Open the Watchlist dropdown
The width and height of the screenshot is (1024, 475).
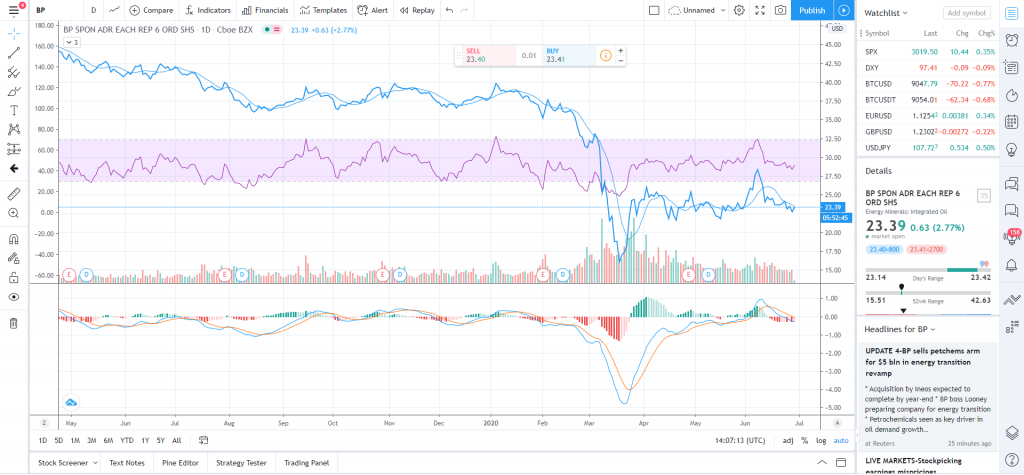pos(886,12)
